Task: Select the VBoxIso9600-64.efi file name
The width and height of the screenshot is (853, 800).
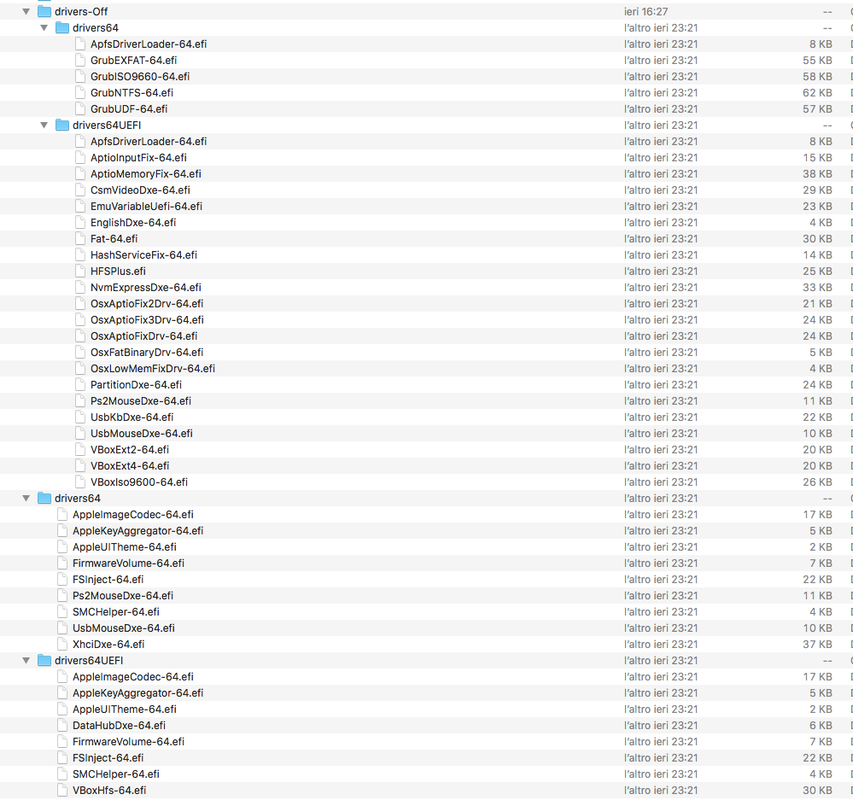Action: [x=139, y=482]
